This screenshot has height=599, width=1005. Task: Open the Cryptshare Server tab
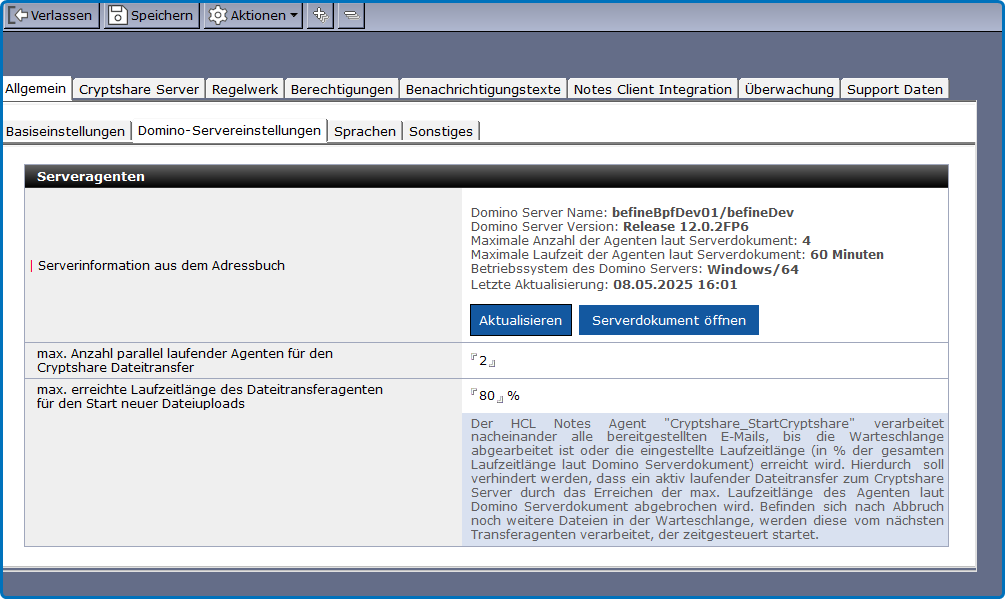tap(139, 89)
